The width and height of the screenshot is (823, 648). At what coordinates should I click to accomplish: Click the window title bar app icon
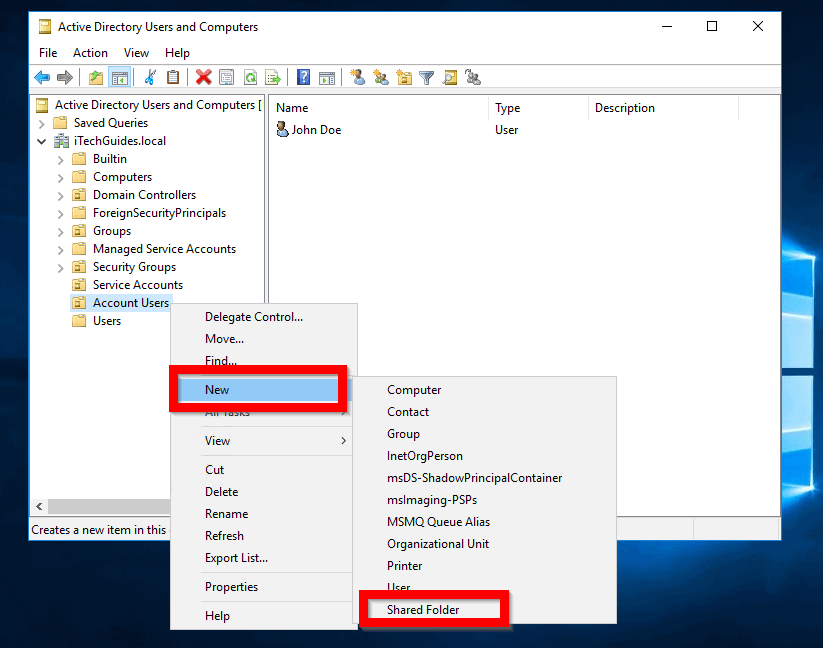click(45, 26)
